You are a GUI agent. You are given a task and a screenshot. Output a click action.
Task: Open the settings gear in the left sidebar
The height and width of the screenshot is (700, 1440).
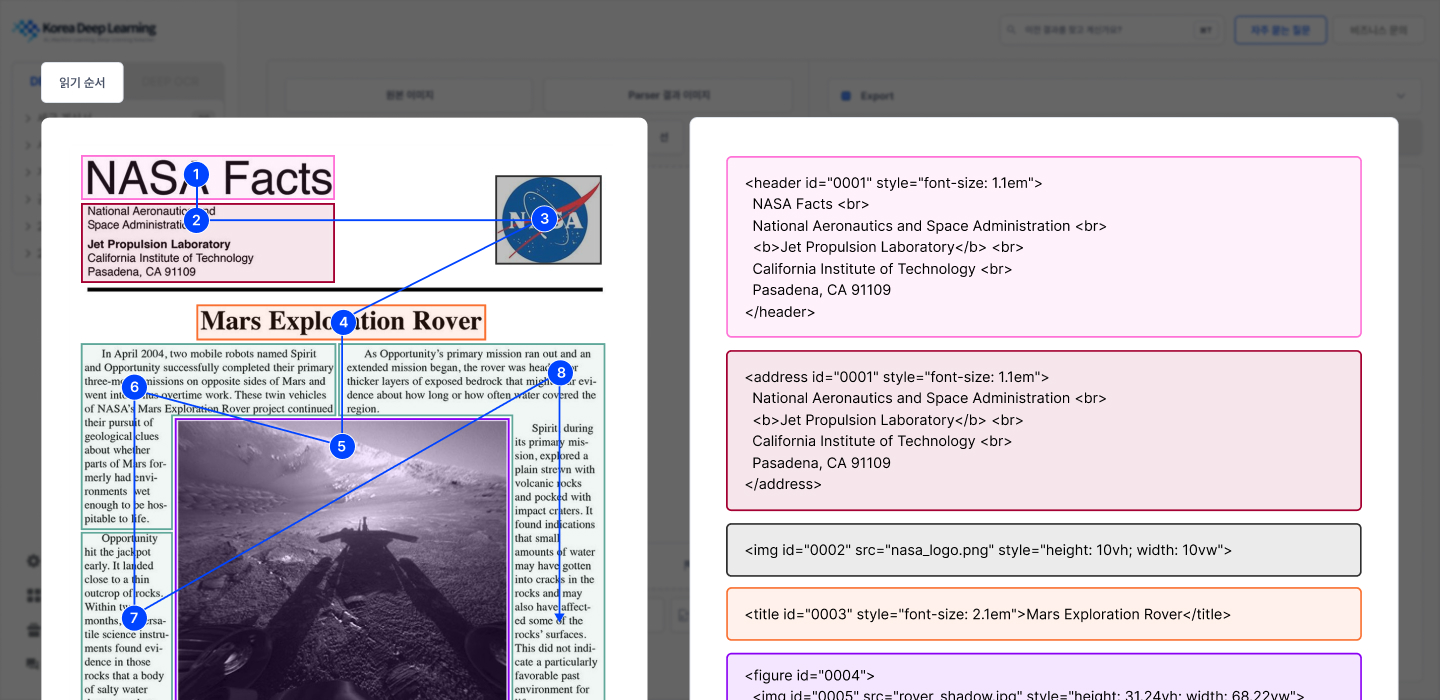pos(33,562)
